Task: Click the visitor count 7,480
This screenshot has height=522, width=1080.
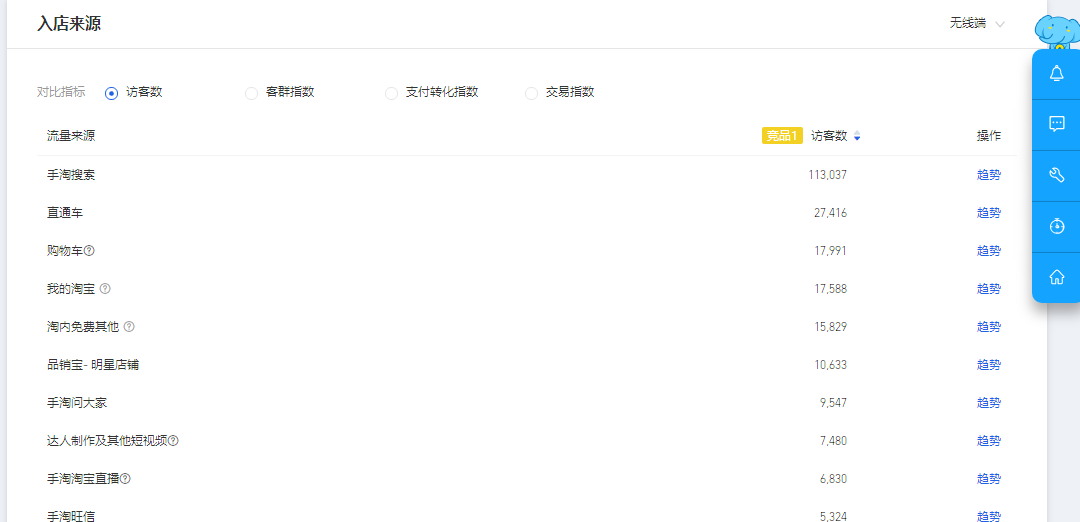Action: 833,441
